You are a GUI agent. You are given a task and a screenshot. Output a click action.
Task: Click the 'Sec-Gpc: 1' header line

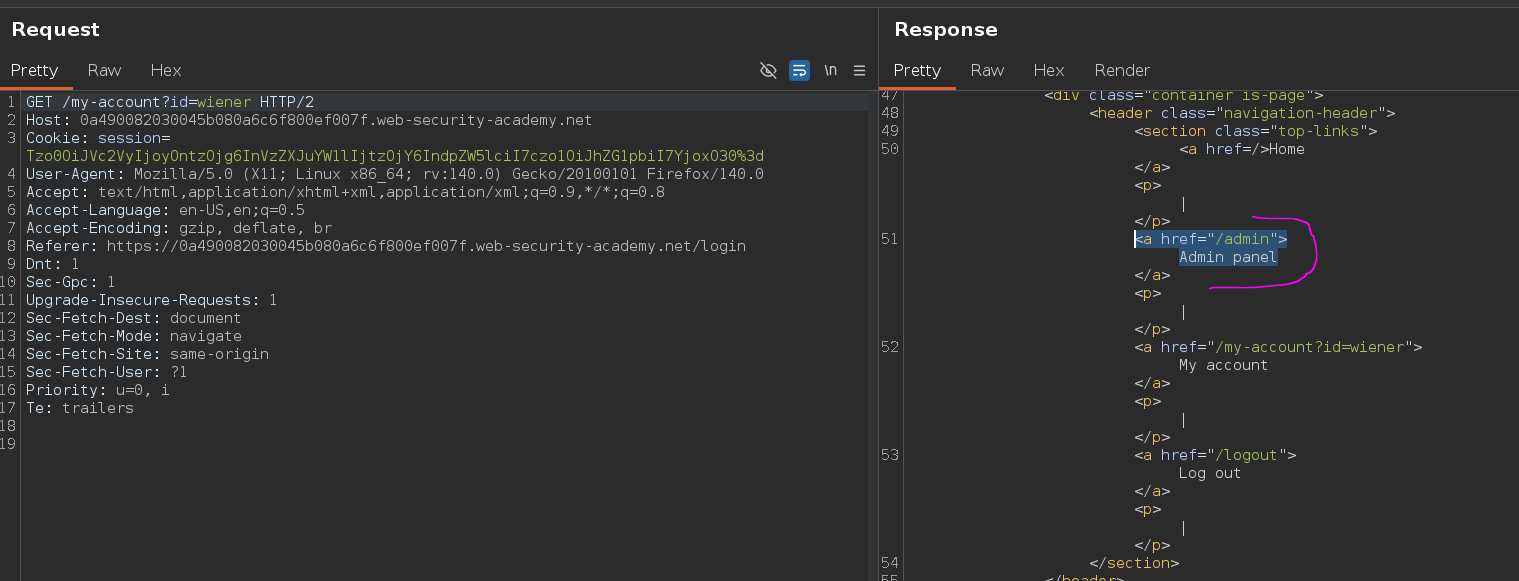(x=70, y=282)
